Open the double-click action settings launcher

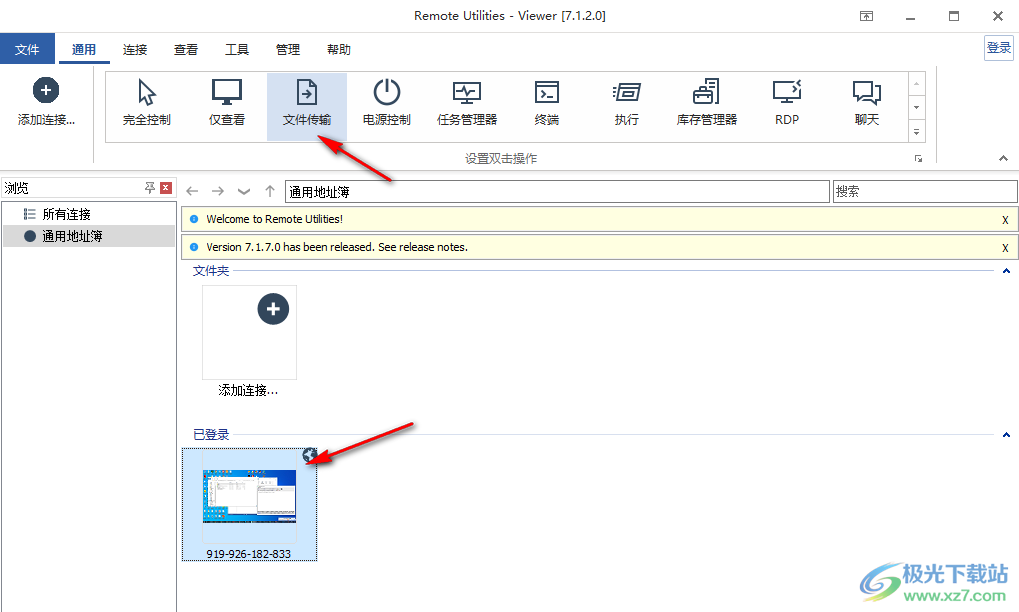(918, 159)
